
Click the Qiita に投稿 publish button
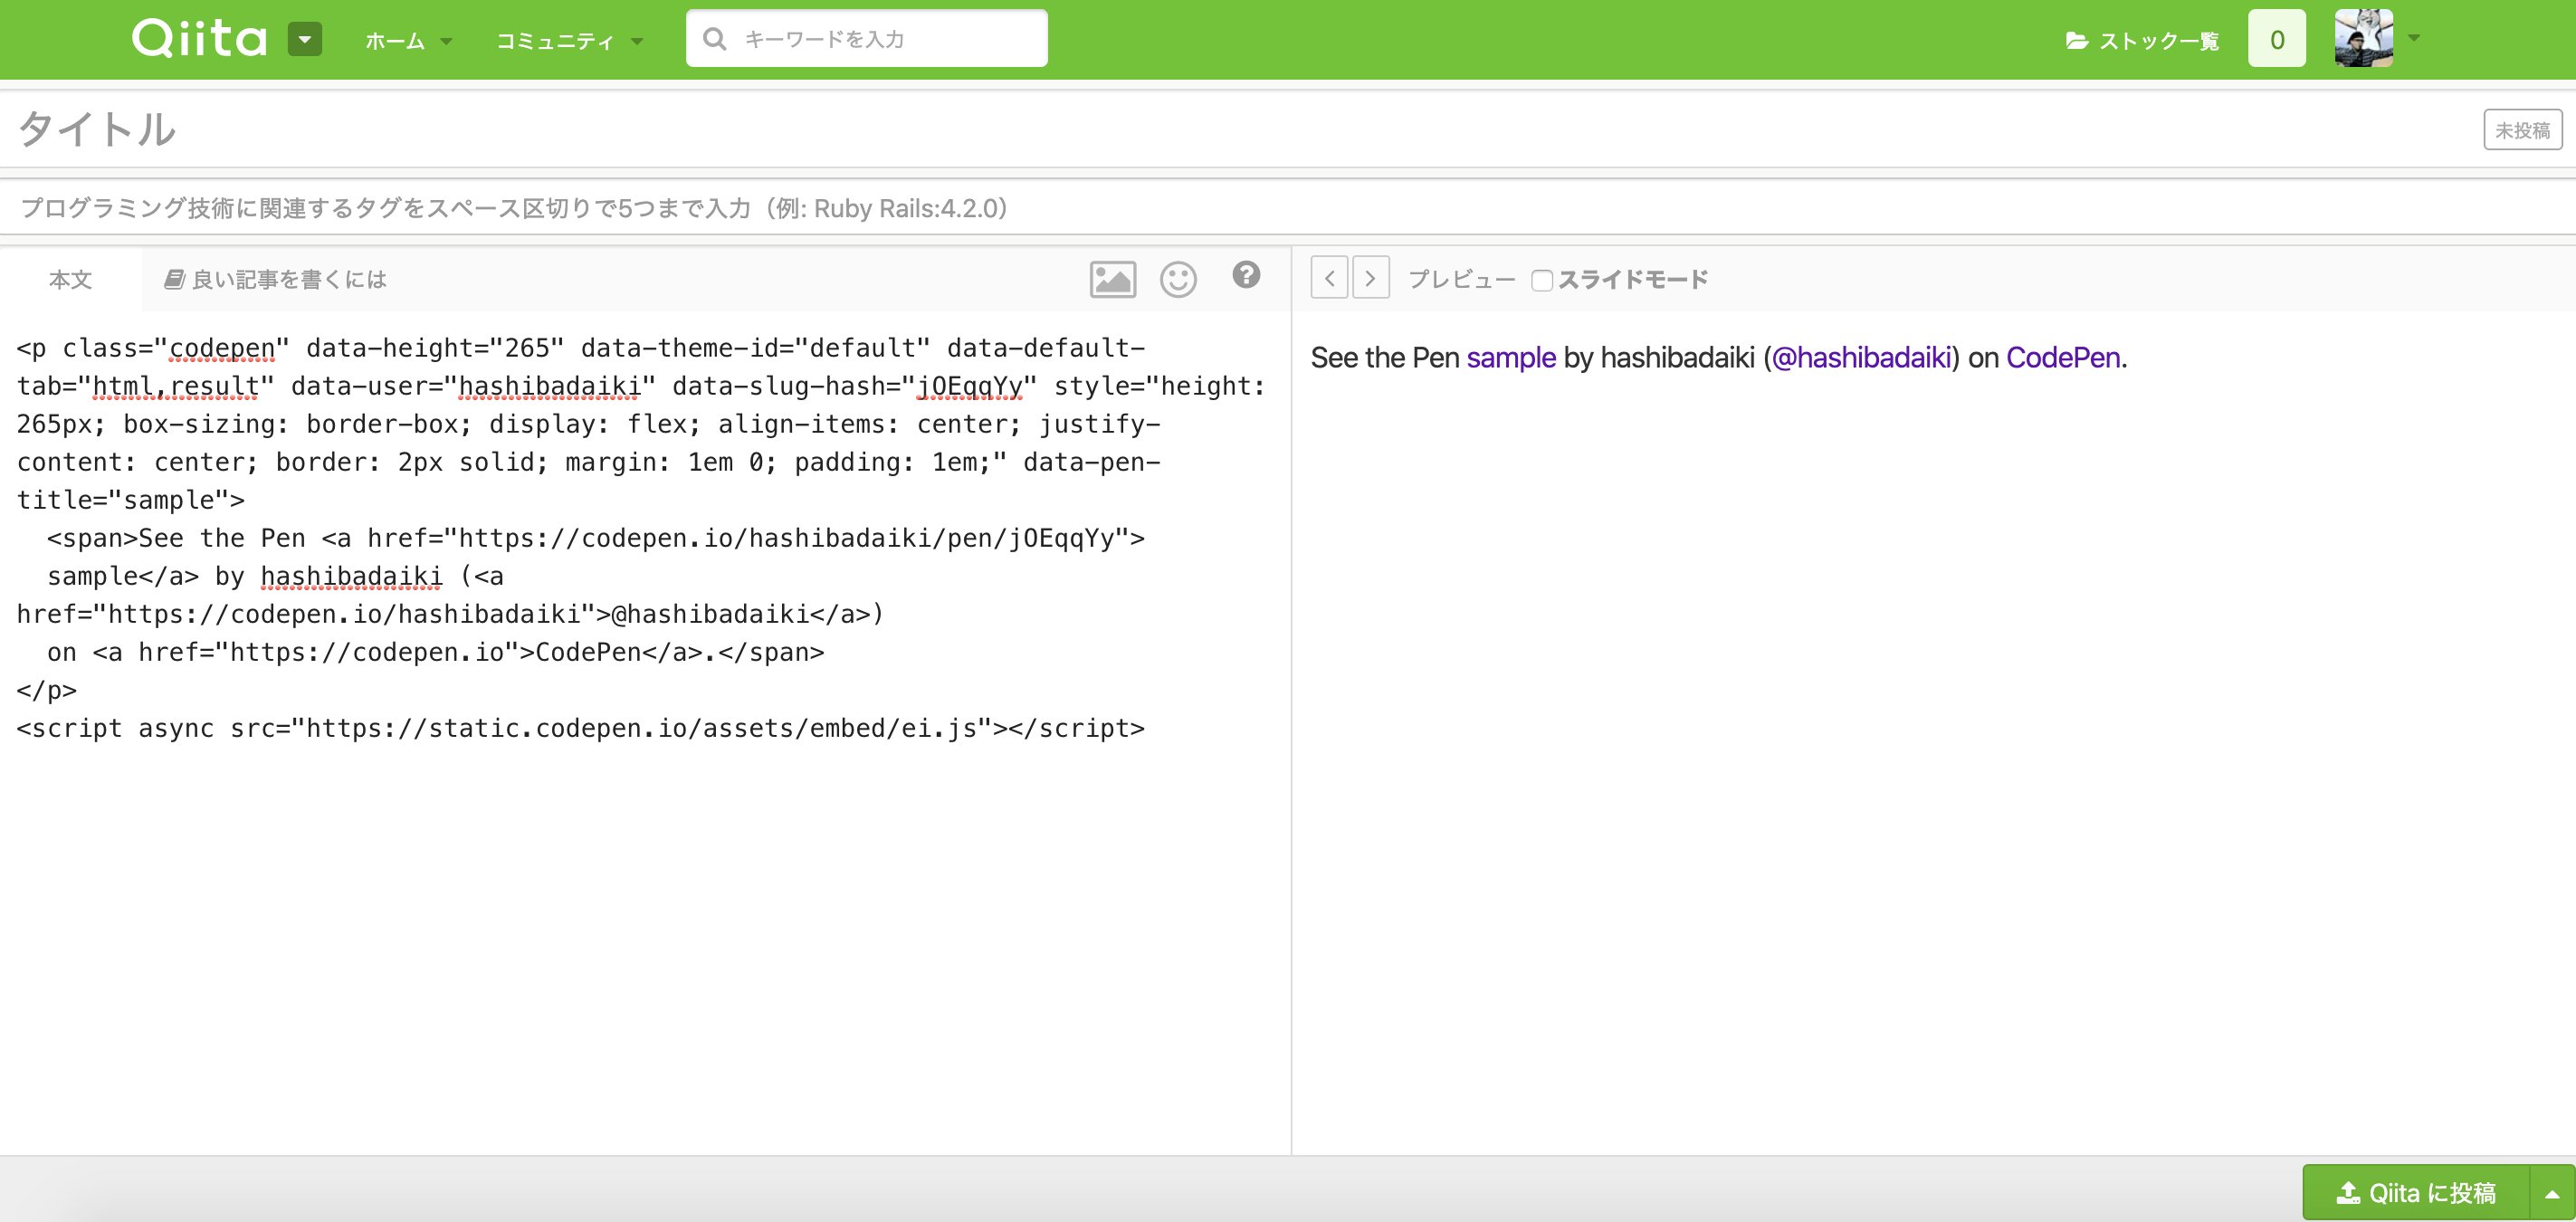point(2415,1193)
